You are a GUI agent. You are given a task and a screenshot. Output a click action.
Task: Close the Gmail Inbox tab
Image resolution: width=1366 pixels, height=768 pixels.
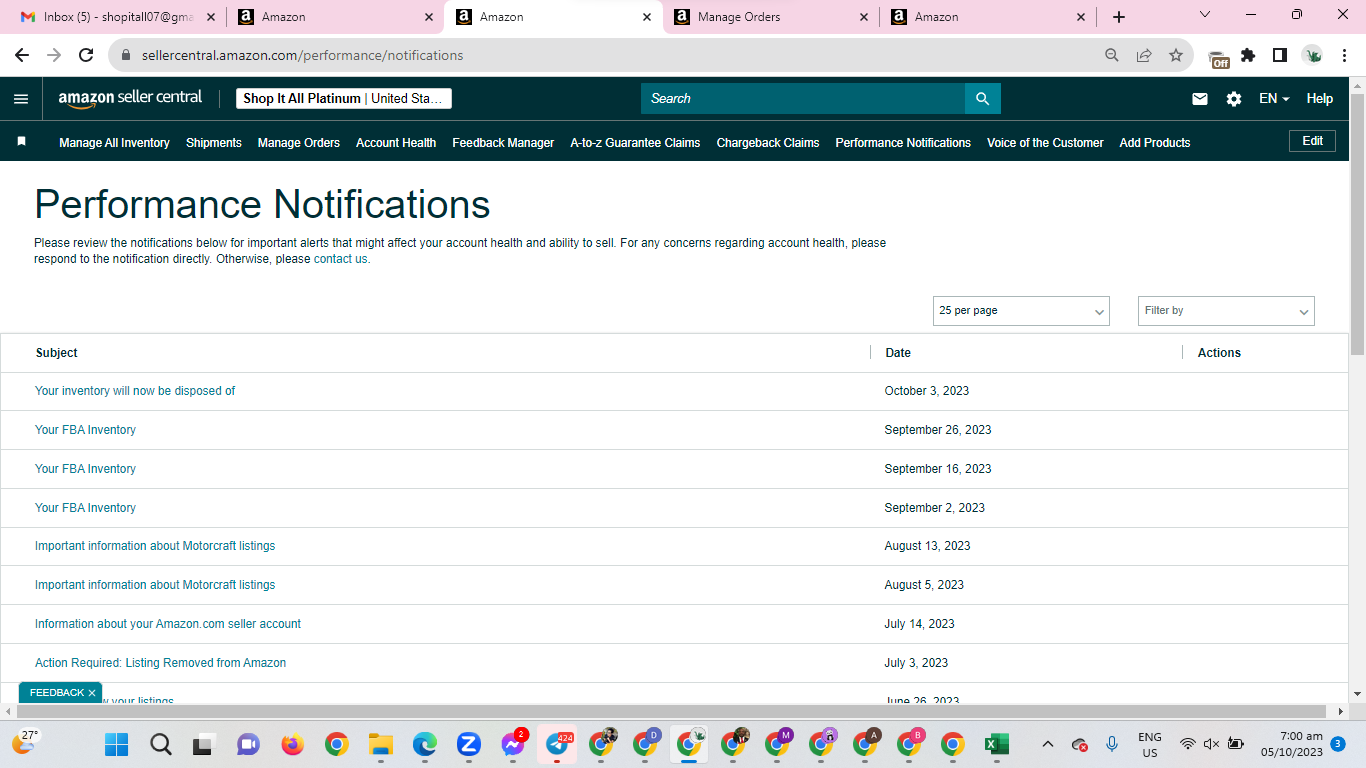point(210,17)
